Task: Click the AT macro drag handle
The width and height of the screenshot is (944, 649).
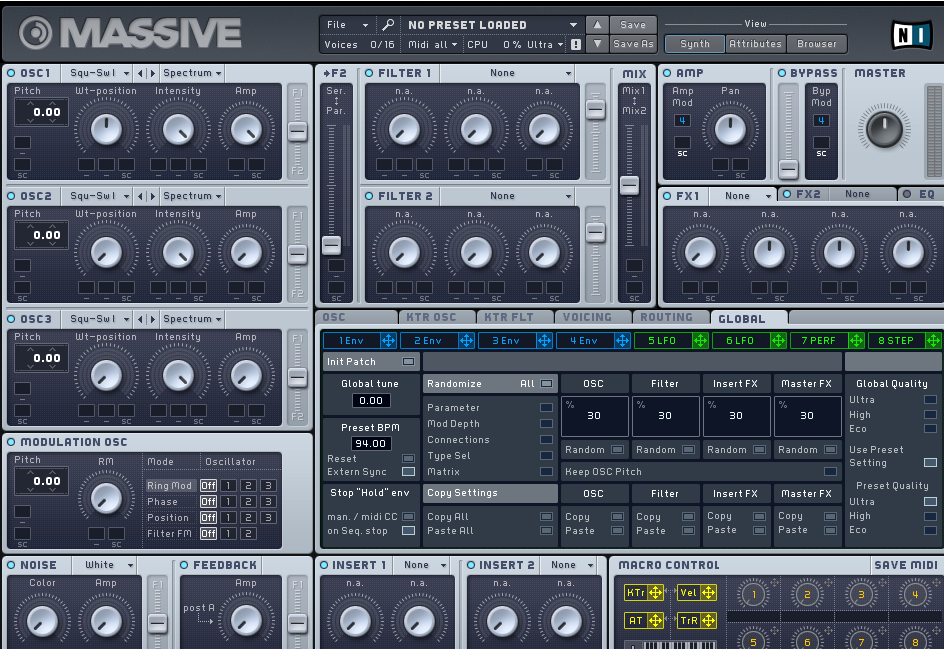Action: 655,620
